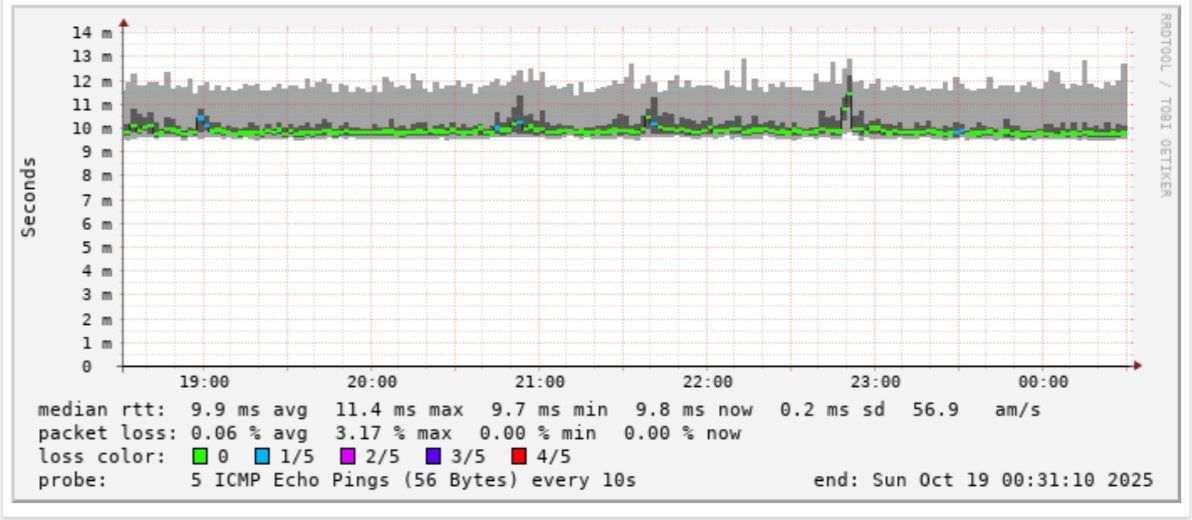This screenshot has width=1192, height=520.
Task: Click the 21:00 time axis label
Action: pos(540,382)
